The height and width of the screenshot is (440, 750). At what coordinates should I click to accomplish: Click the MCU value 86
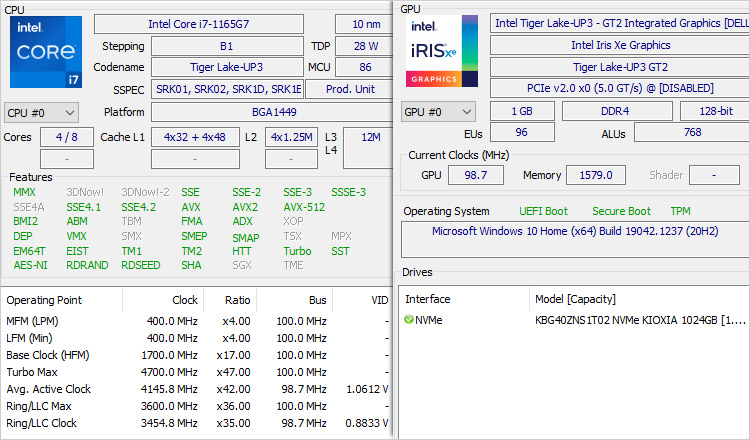[364, 67]
